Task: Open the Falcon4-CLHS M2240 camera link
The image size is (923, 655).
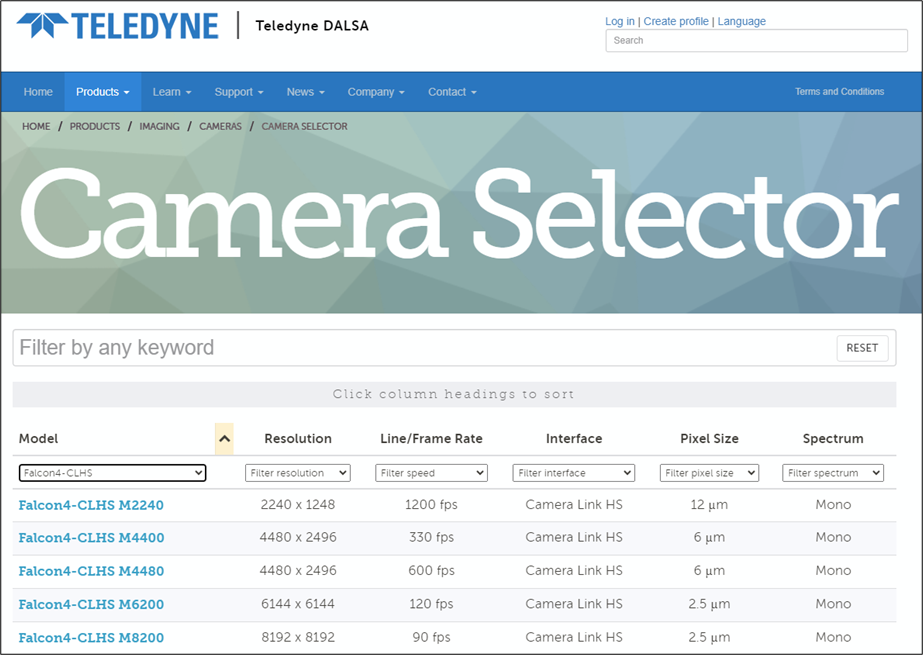Action: (91, 505)
